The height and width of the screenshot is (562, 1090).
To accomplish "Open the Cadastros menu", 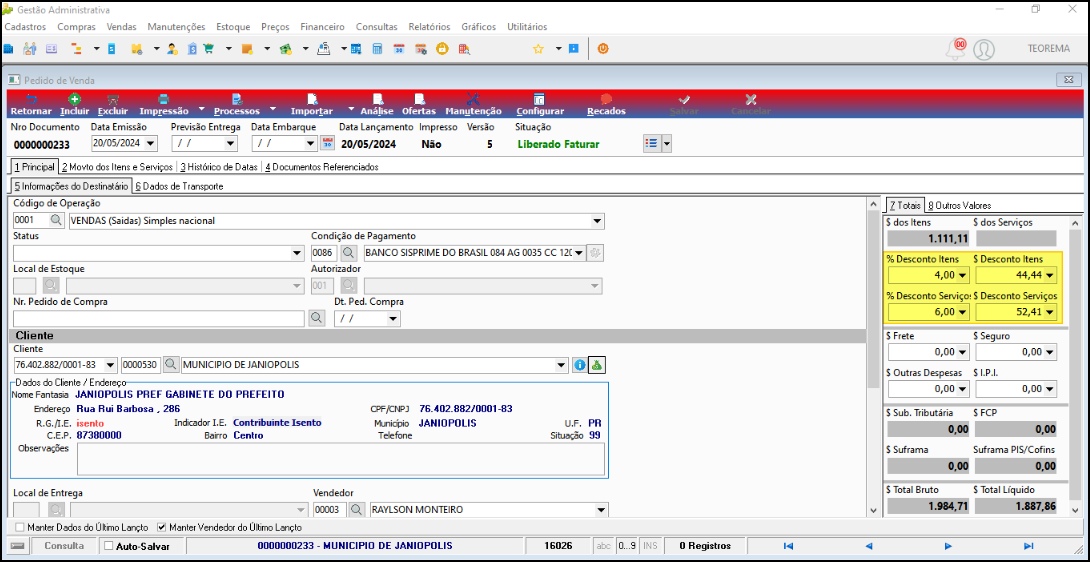I will pos(25,27).
